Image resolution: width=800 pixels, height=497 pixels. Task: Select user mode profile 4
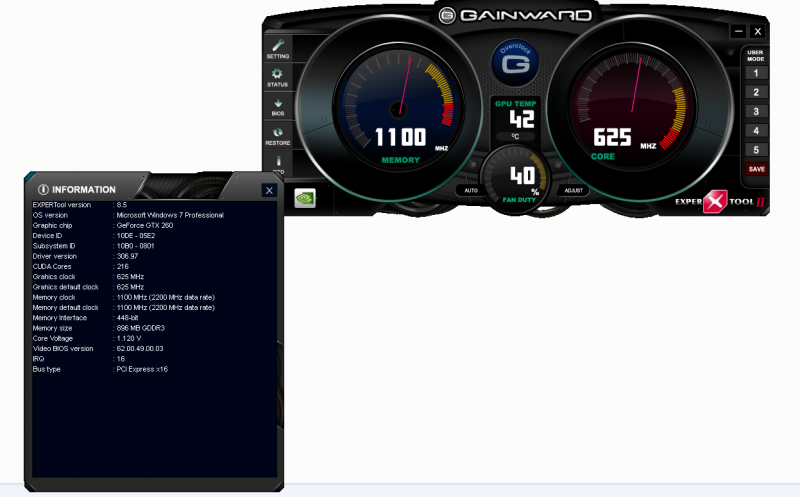tap(756, 131)
